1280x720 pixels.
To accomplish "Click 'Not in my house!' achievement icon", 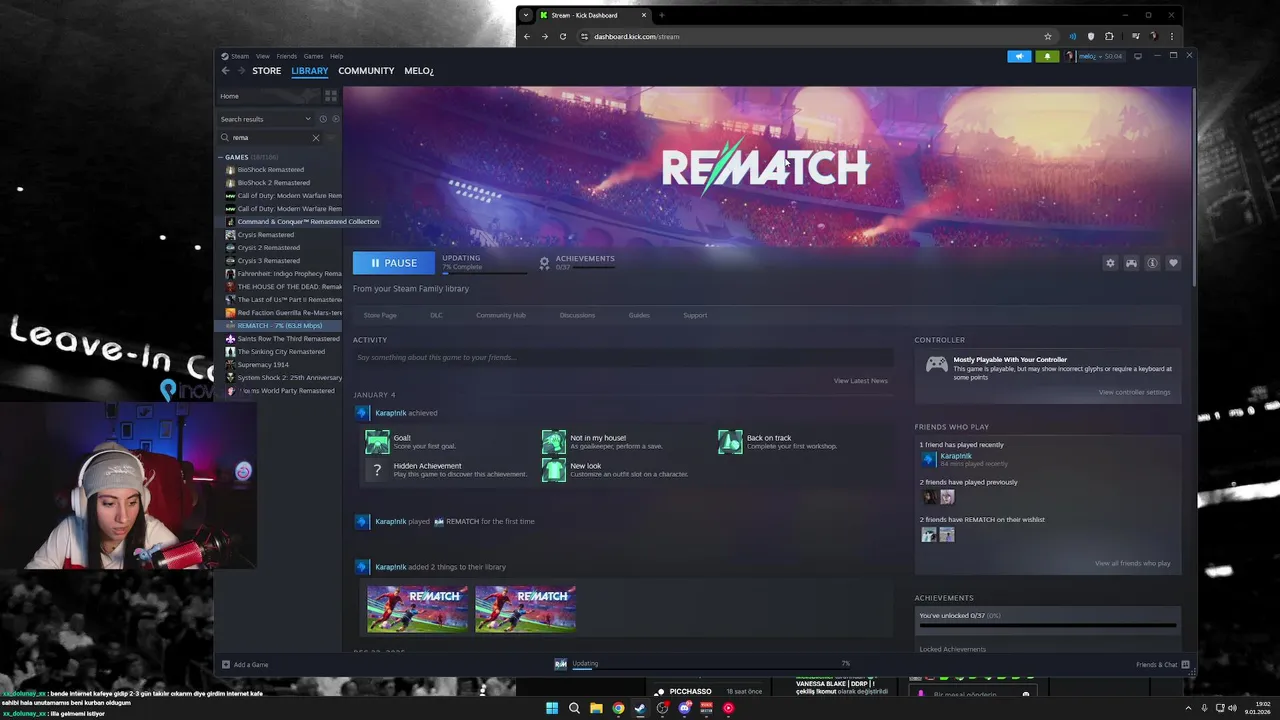I will (x=554, y=441).
